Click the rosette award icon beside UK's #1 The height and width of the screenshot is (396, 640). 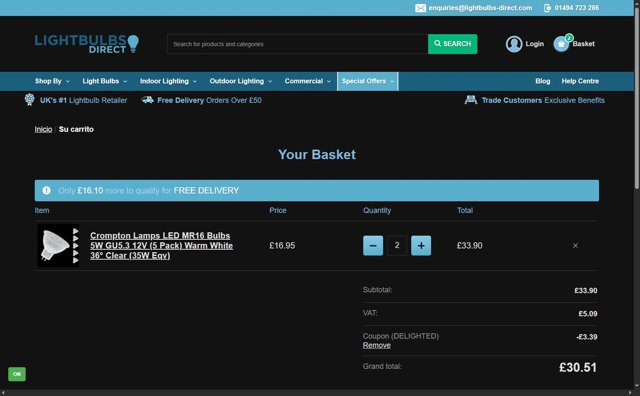click(29, 100)
